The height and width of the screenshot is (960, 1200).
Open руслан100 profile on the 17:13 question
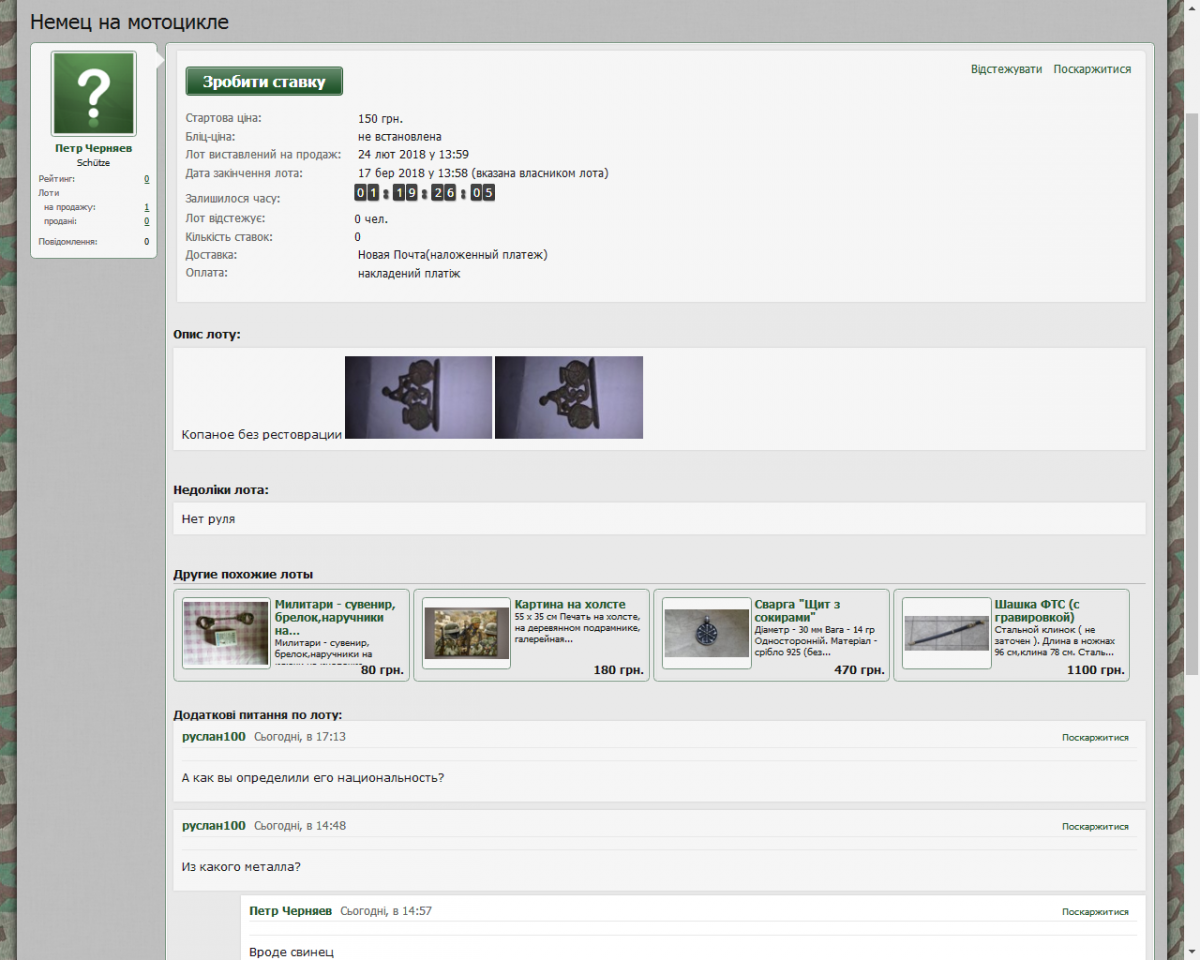(x=214, y=736)
